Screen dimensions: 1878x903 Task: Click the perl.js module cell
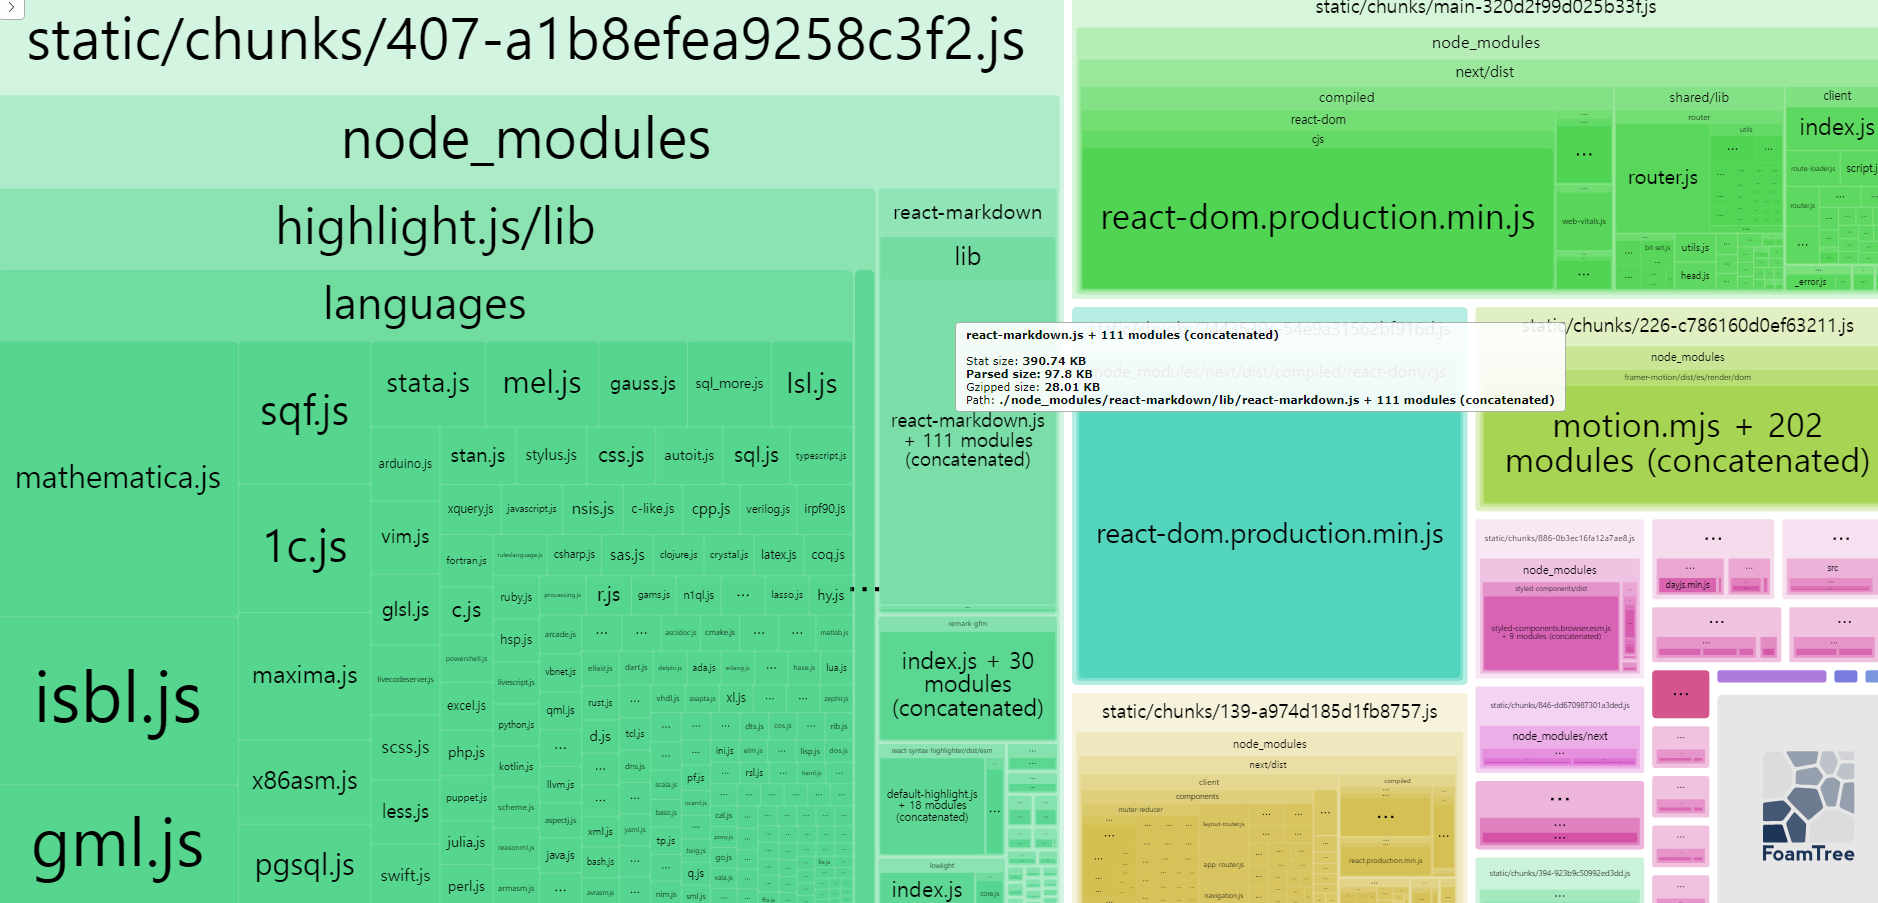[x=466, y=887]
